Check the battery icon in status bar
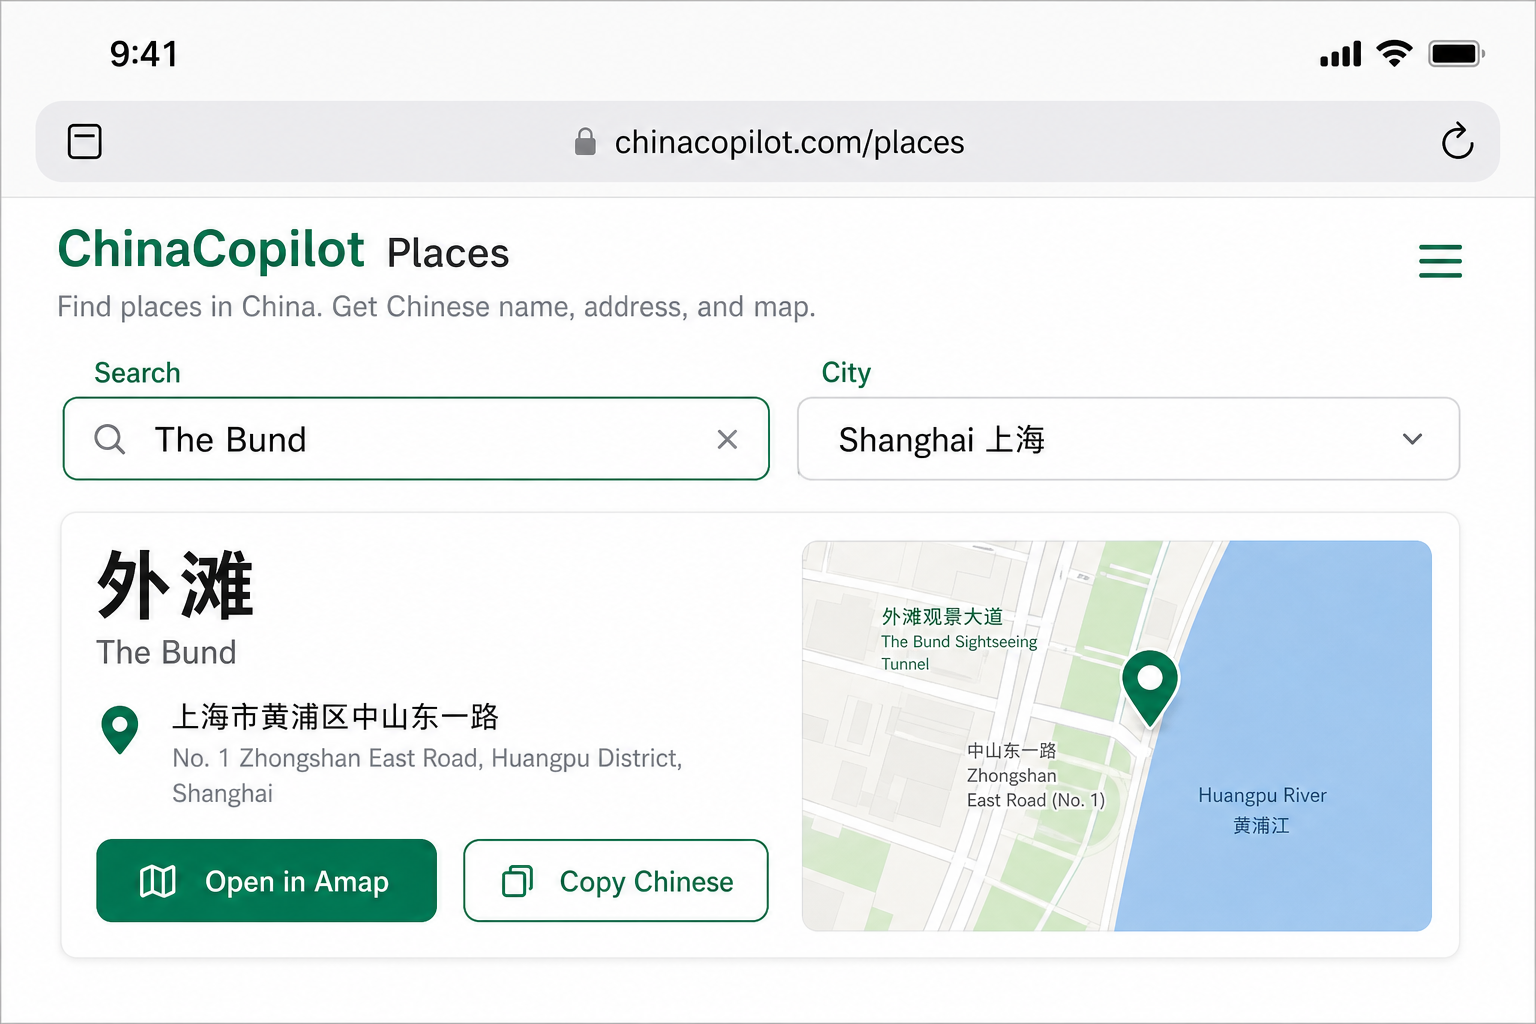Viewport: 1536px width, 1024px height. (1456, 53)
